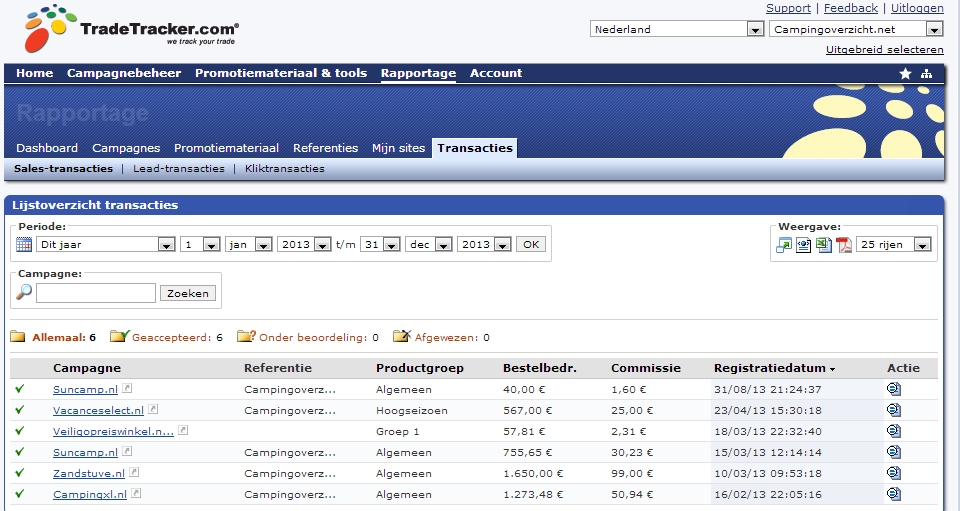This screenshot has height=511, width=960.
Task: Open Promotiemateriaal & tools menu
Action: (281, 73)
